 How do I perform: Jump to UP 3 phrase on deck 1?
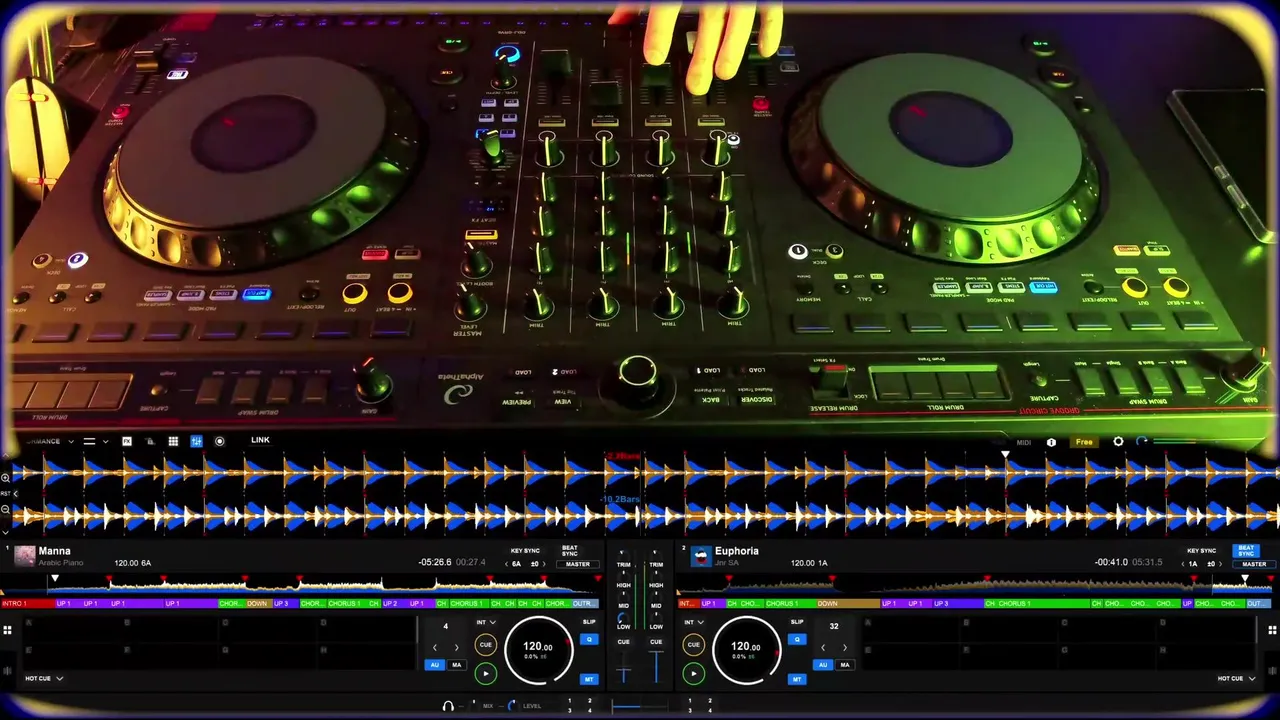[x=285, y=604]
